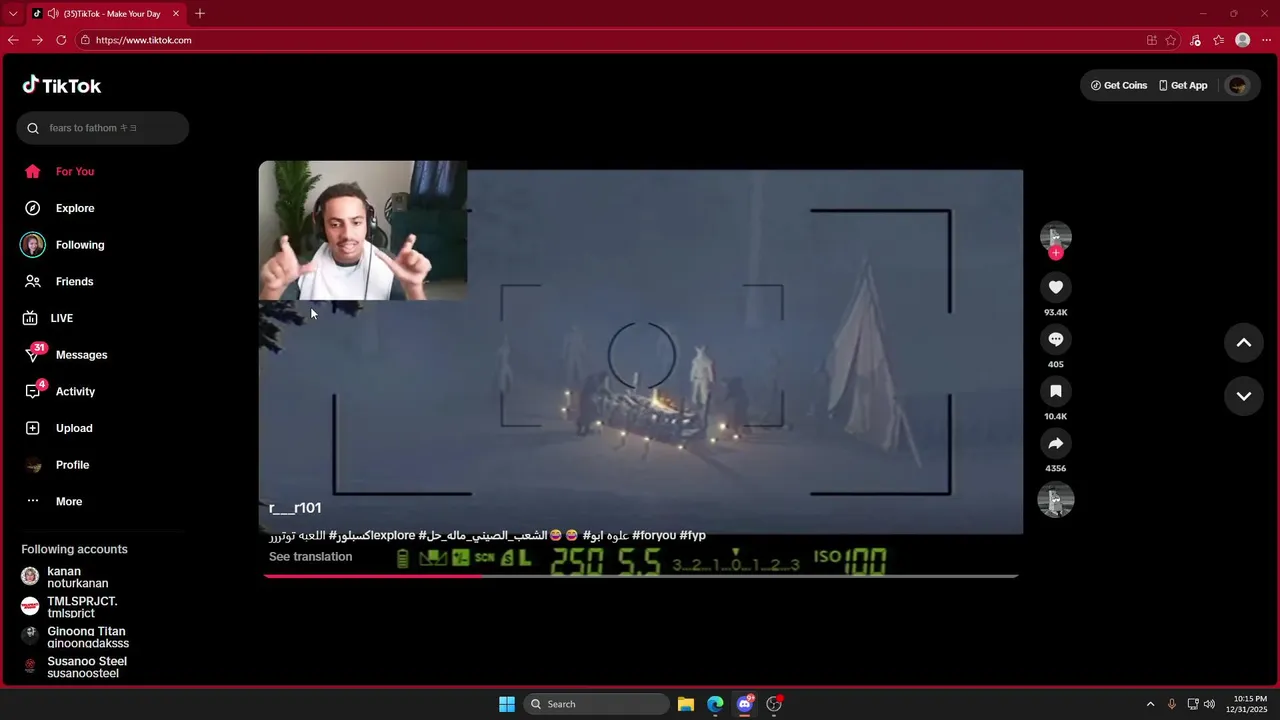Click the #foryou hashtag

tap(654, 535)
